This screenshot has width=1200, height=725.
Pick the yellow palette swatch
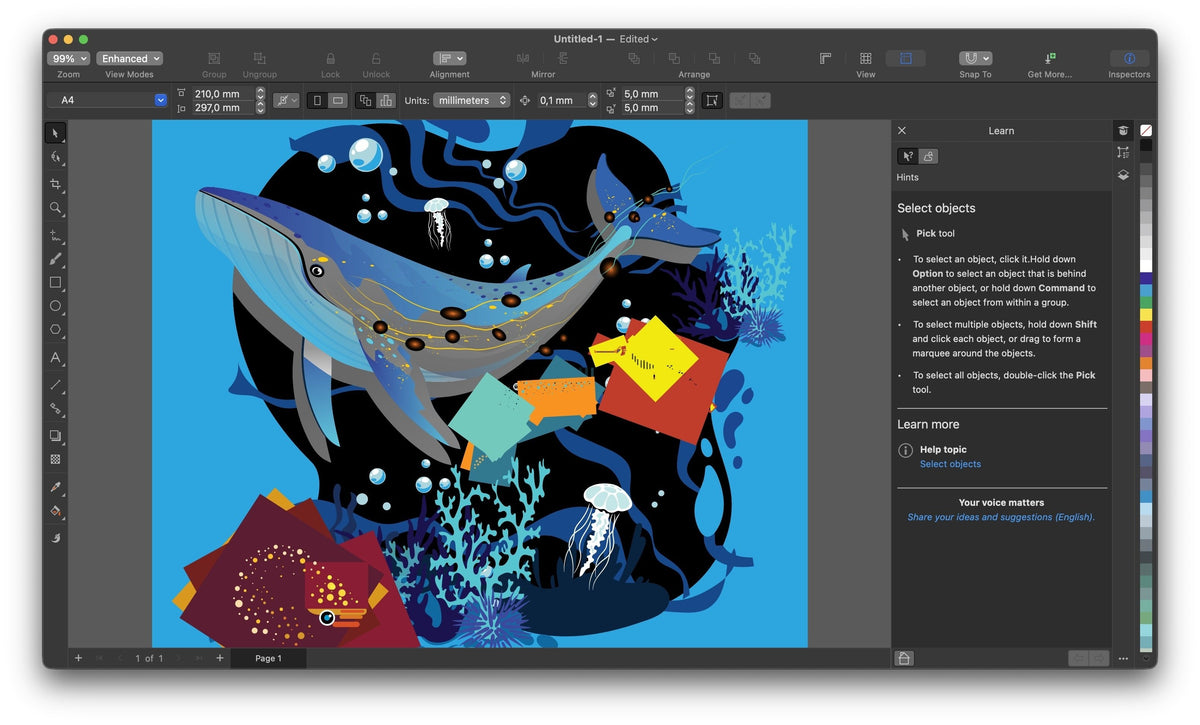(1146, 314)
